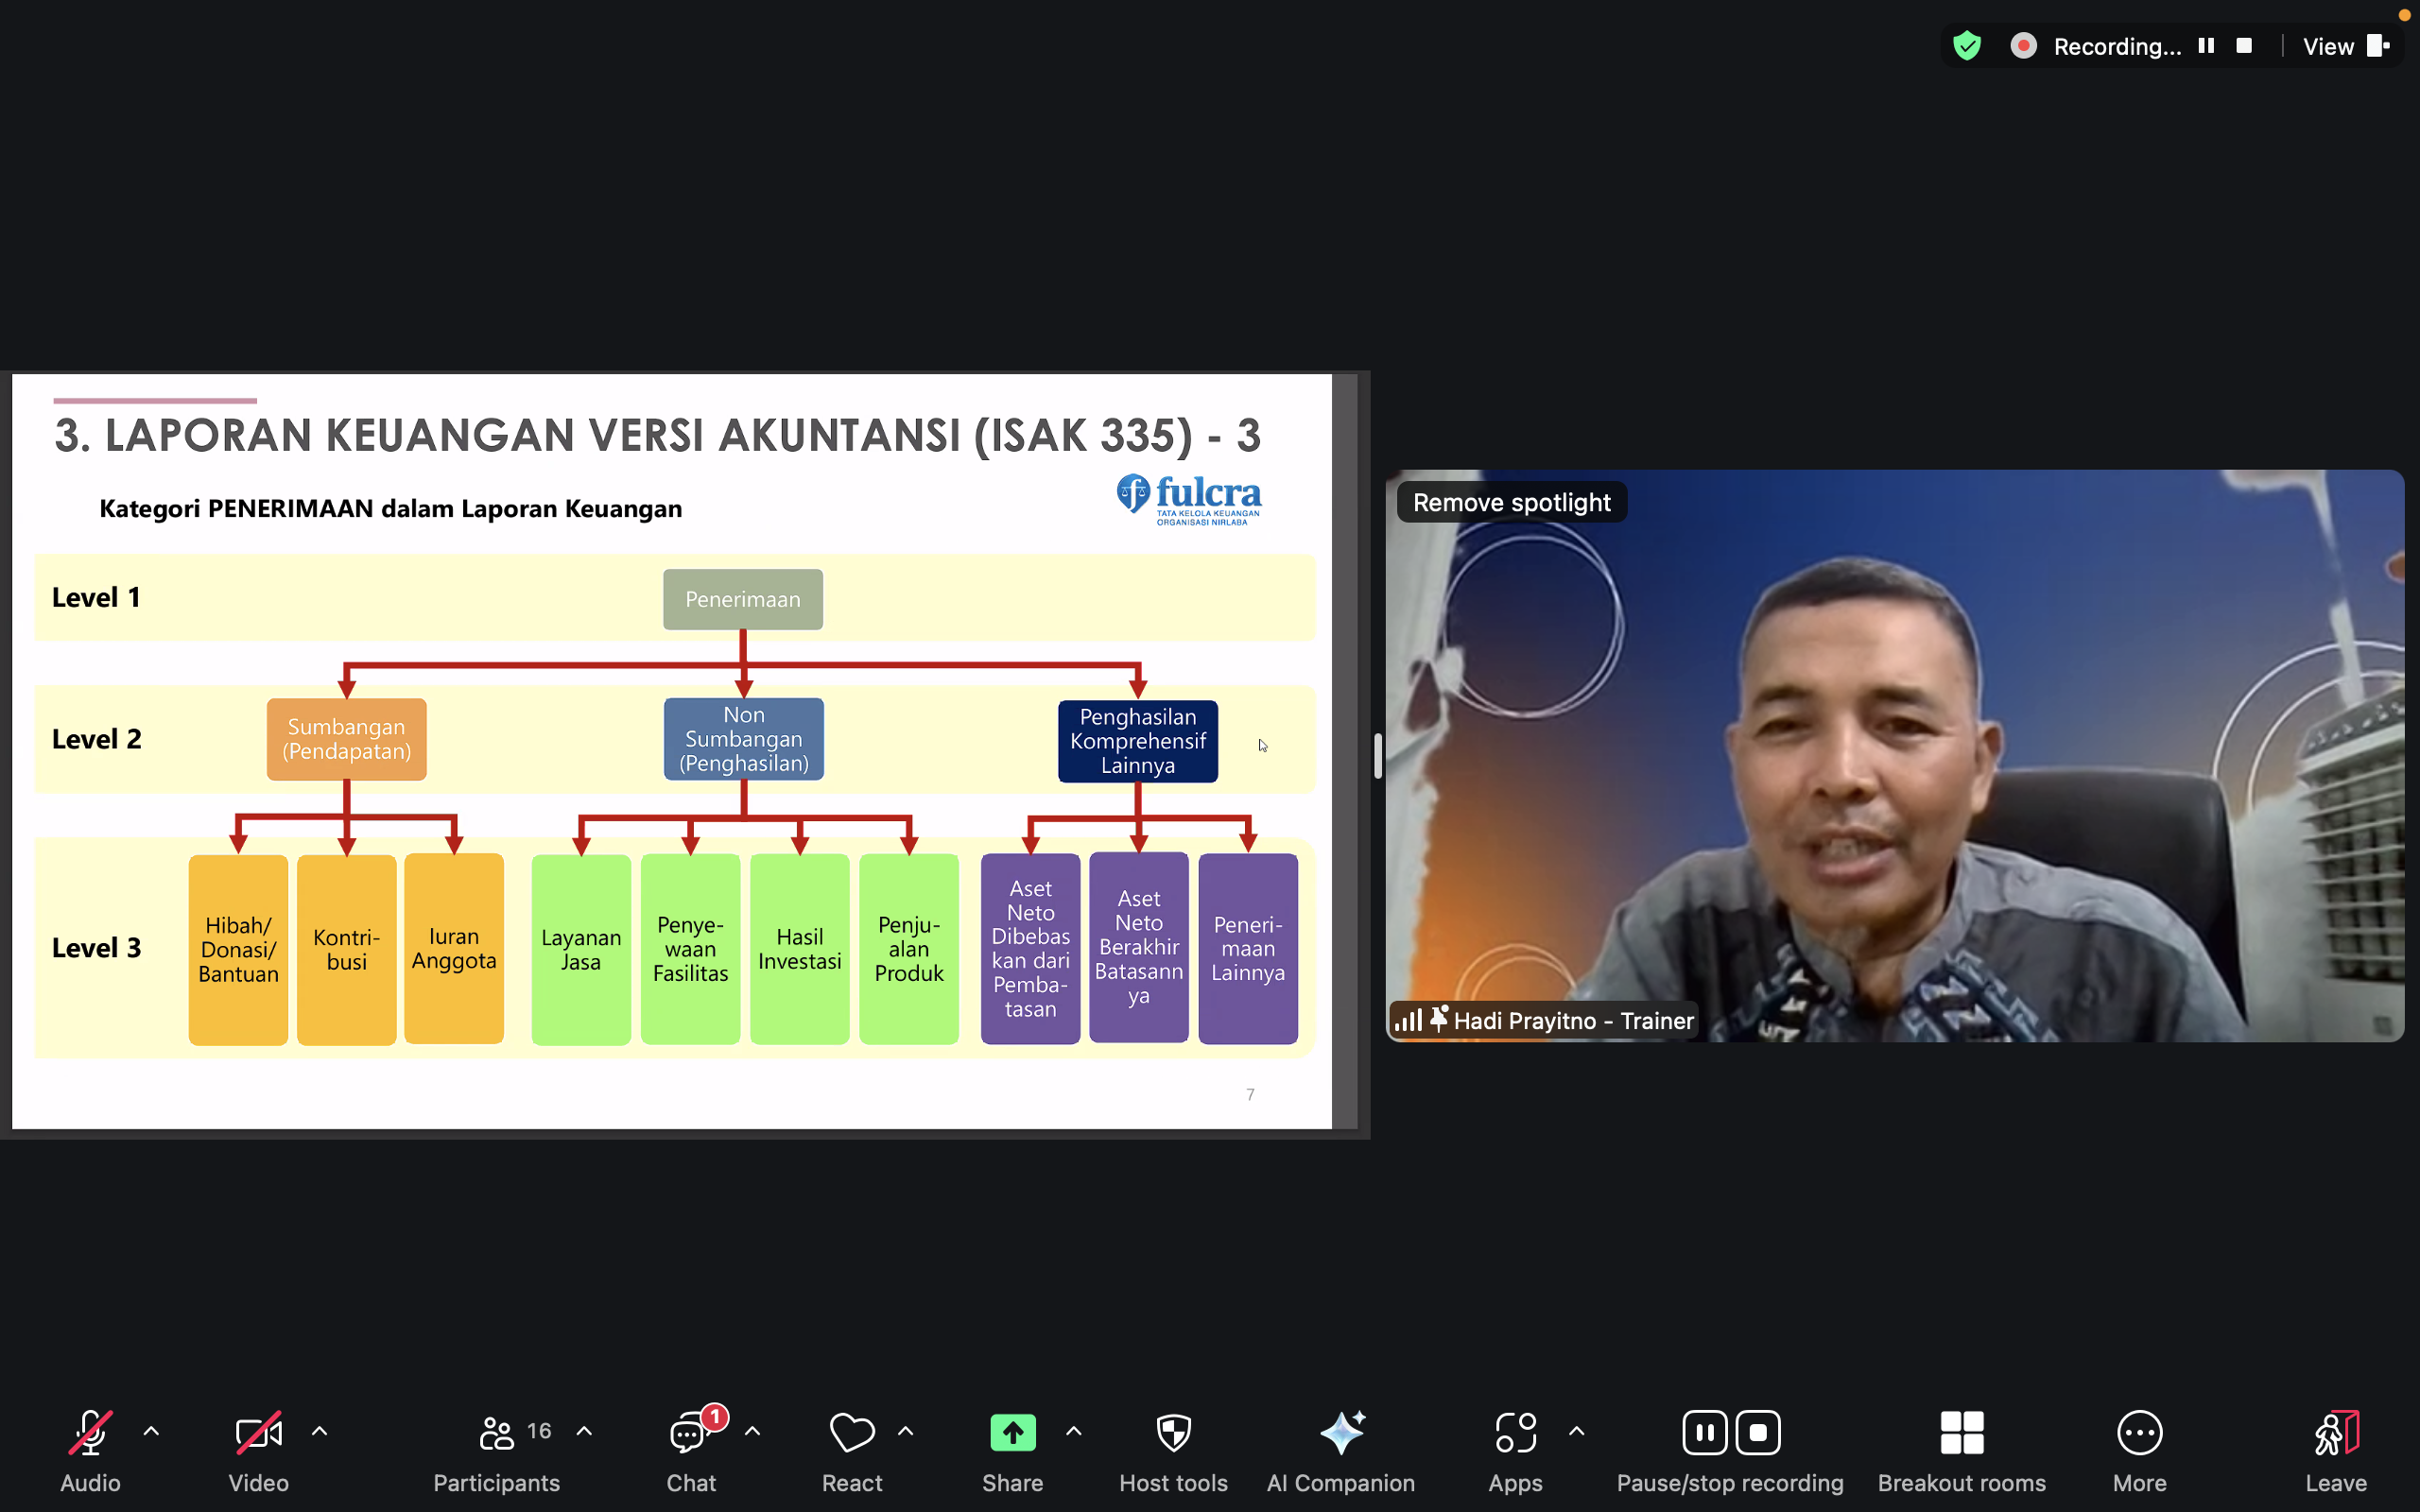Expand the Video options chevron
This screenshot has width=2420, height=1512.
click(320, 1431)
